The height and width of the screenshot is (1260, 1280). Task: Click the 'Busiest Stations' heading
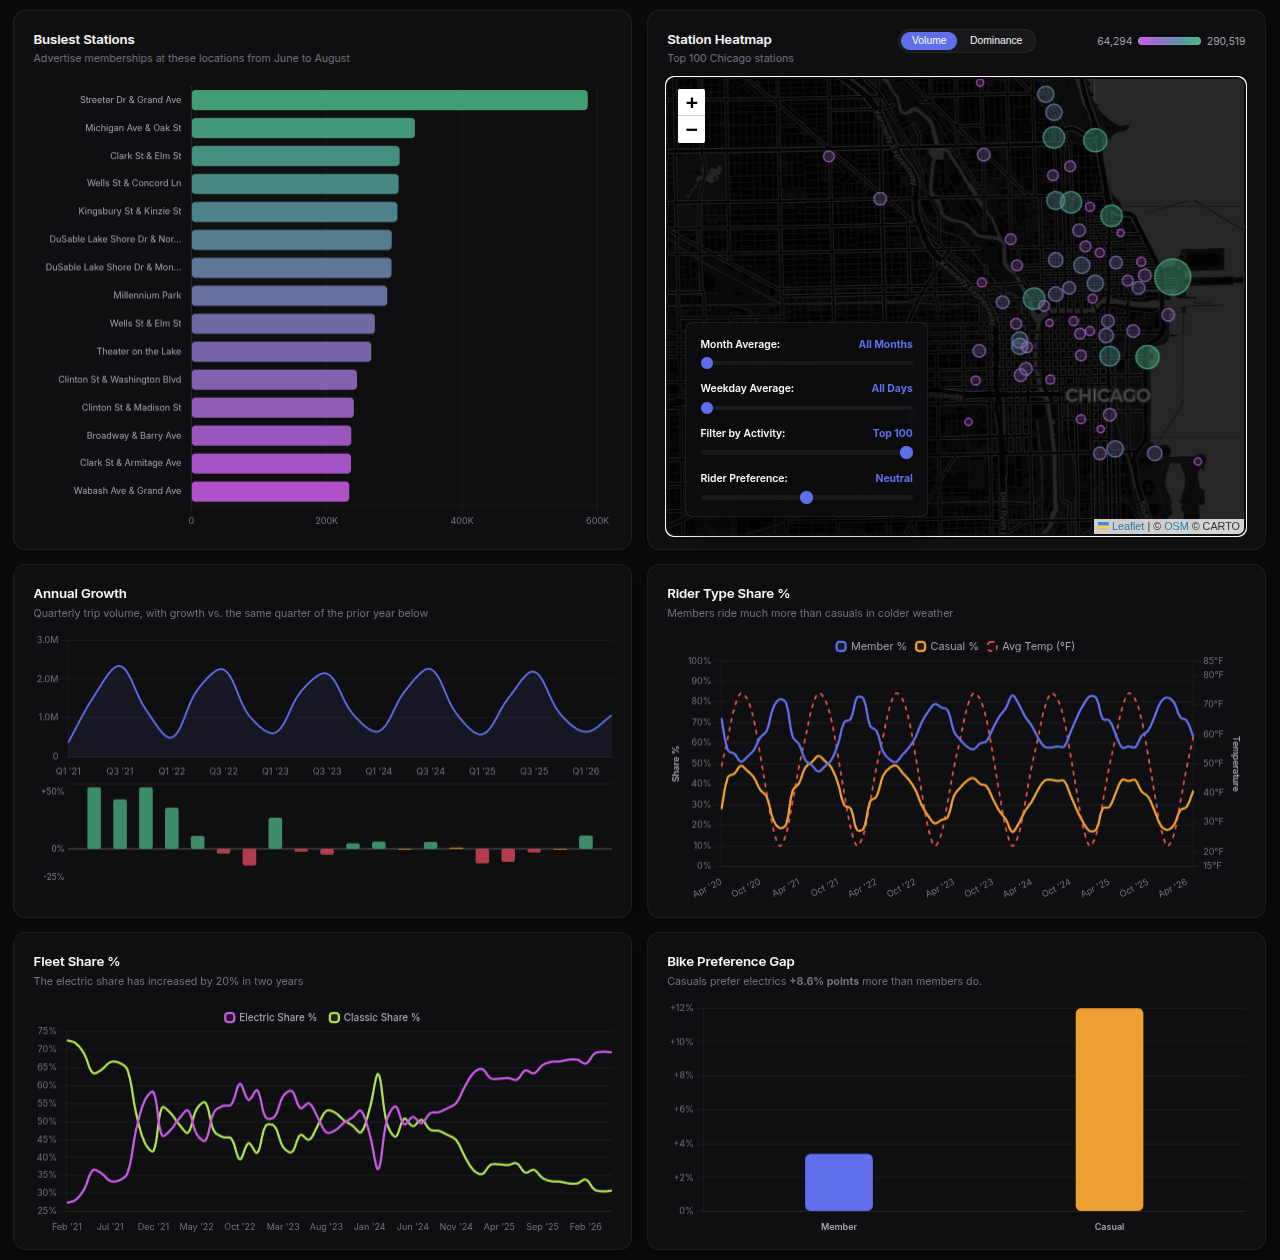point(84,40)
